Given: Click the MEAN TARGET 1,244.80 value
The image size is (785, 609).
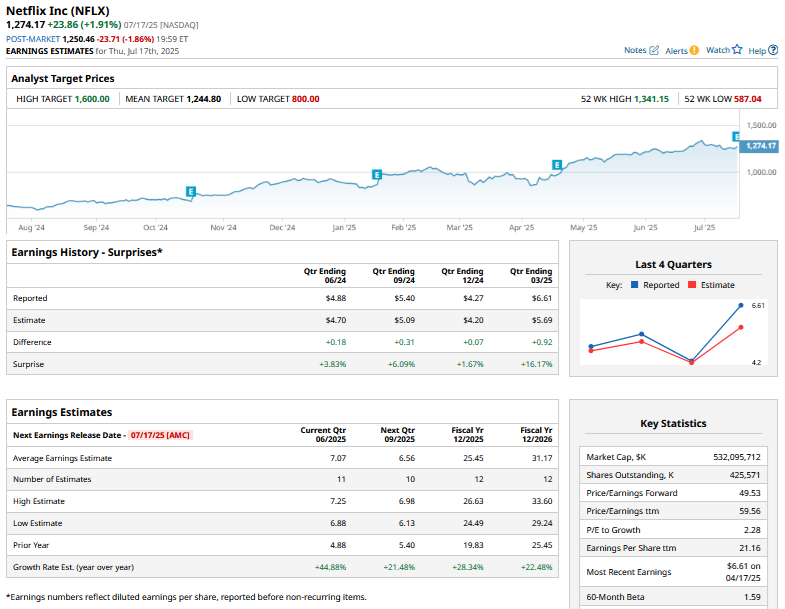Looking at the screenshot, I should [204, 99].
